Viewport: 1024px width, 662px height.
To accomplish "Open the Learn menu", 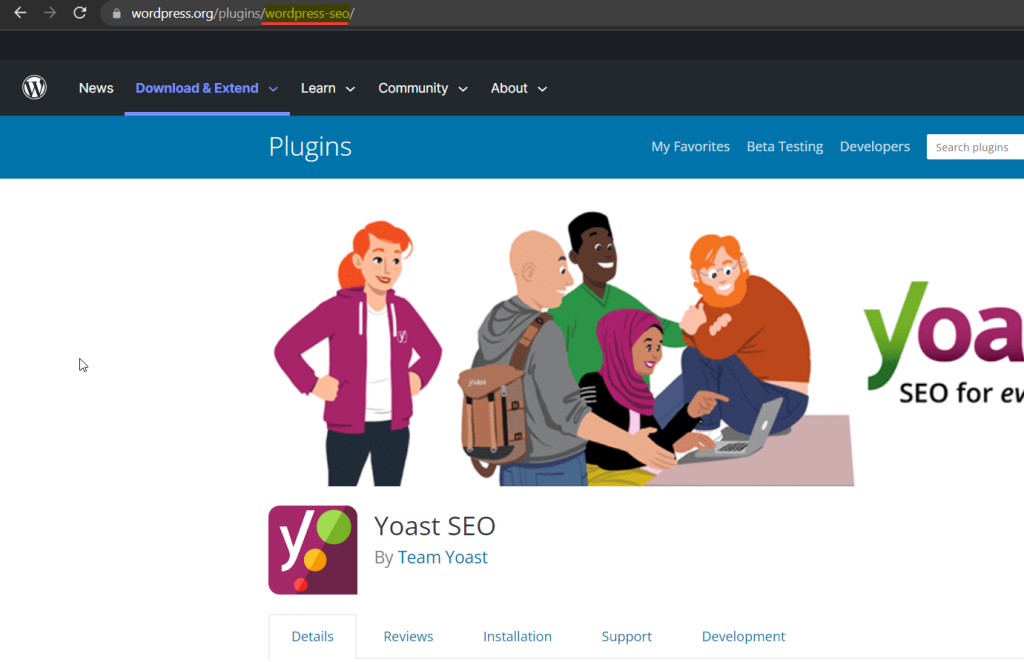I will click(x=318, y=88).
